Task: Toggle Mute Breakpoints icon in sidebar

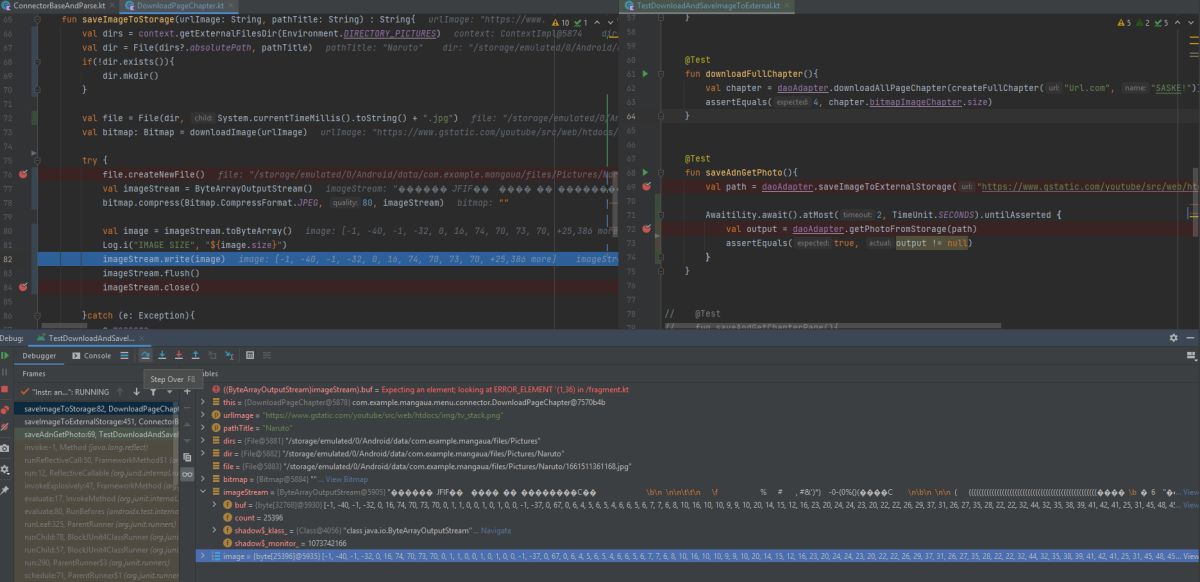Action: (5, 427)
